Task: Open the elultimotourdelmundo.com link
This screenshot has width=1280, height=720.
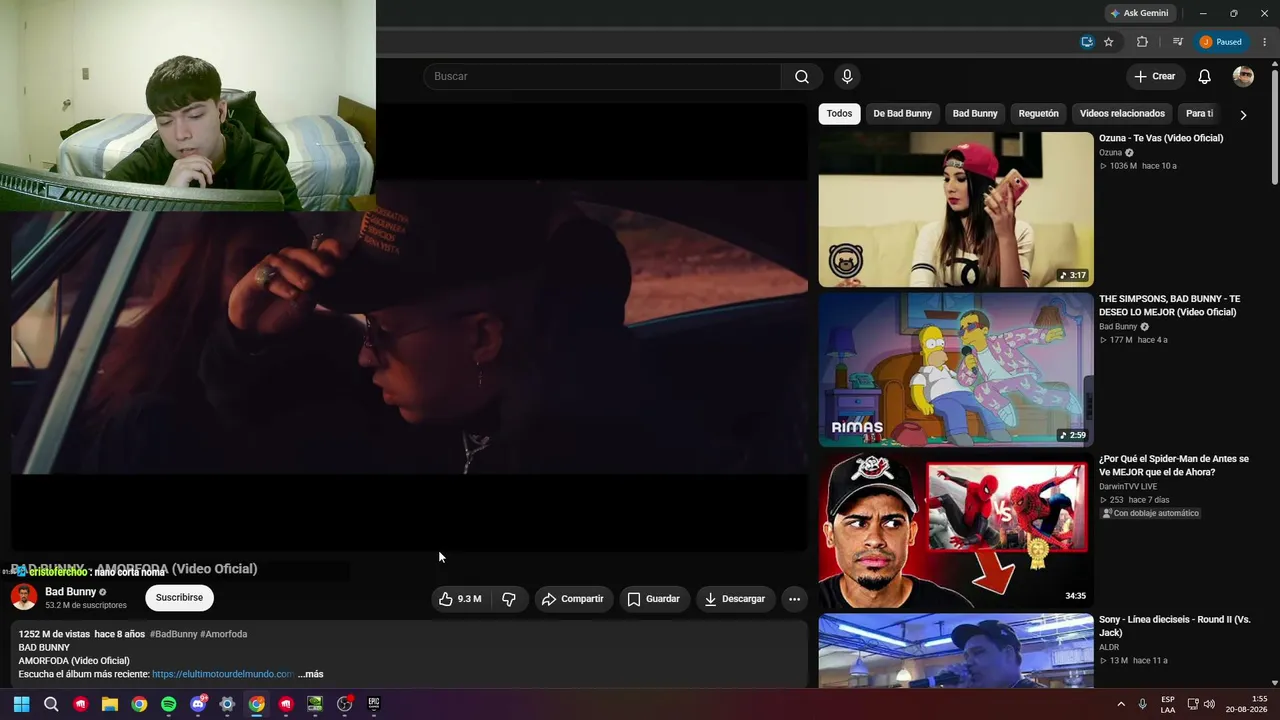Action: click(x=223, y=674)
